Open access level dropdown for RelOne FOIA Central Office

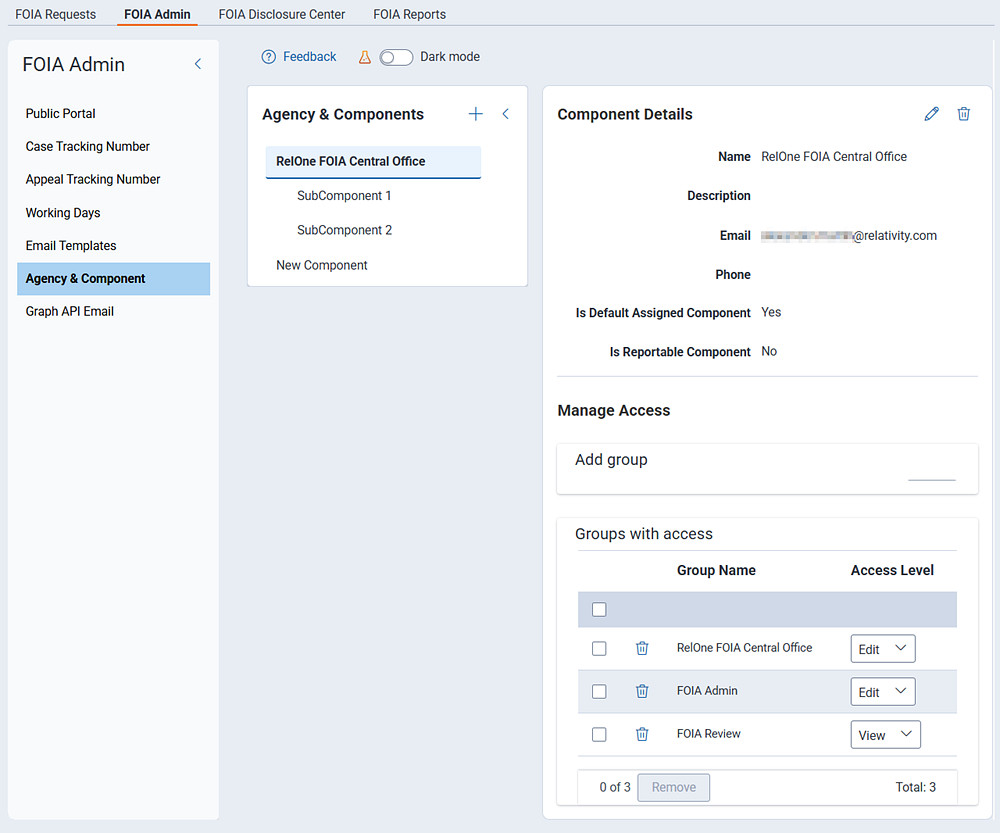883,649
